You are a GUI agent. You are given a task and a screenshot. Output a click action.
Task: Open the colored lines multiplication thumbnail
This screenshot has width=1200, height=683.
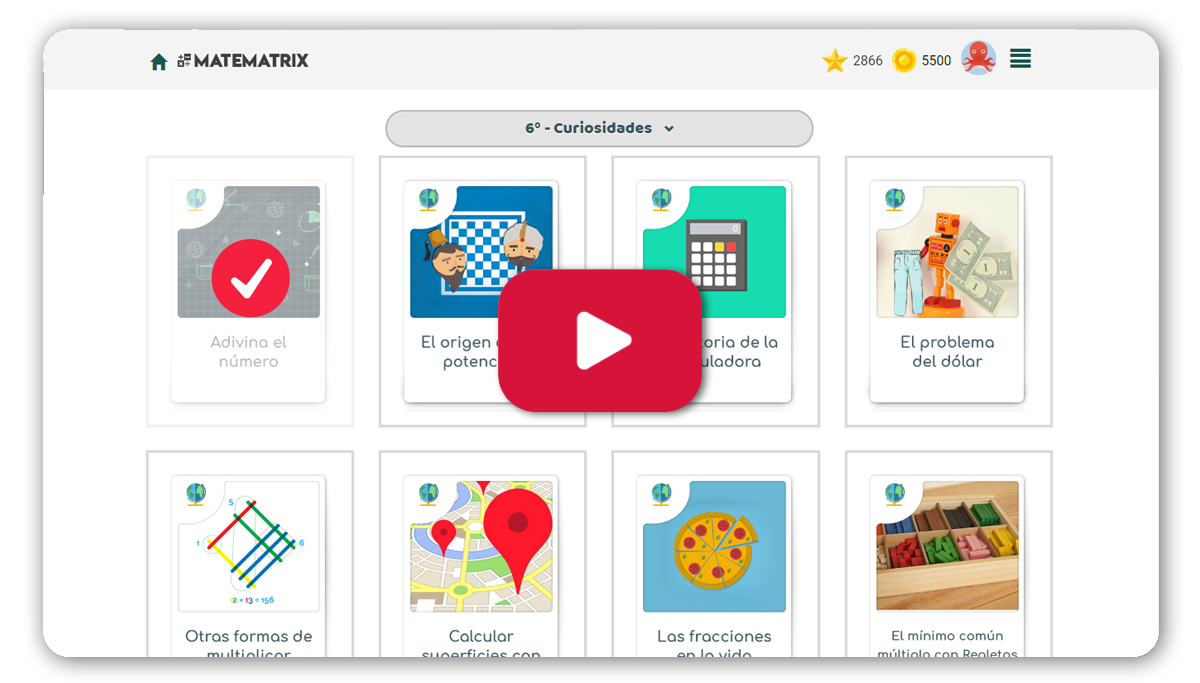(x=248, y=546)
